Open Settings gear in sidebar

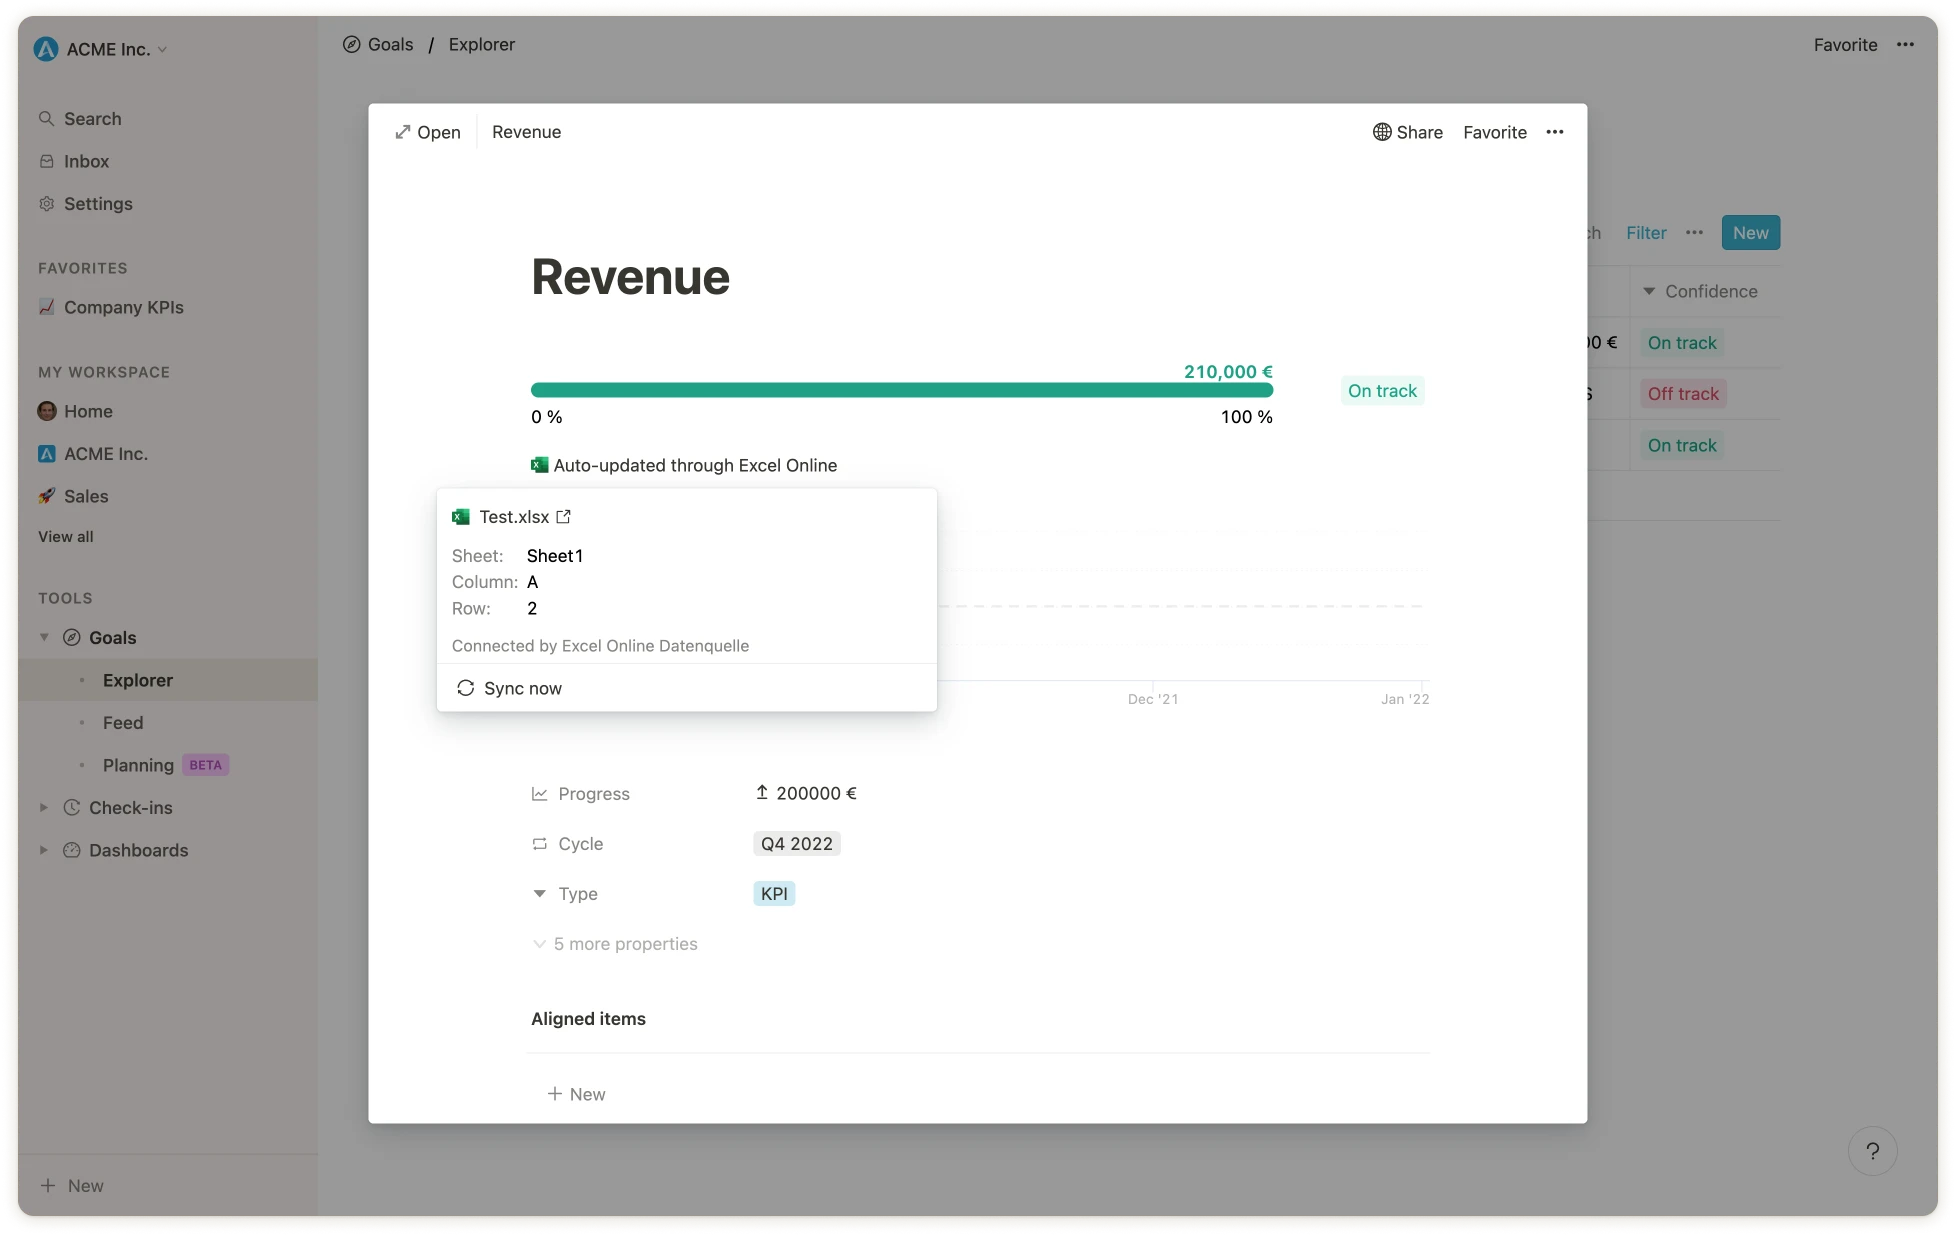(47, 204)
